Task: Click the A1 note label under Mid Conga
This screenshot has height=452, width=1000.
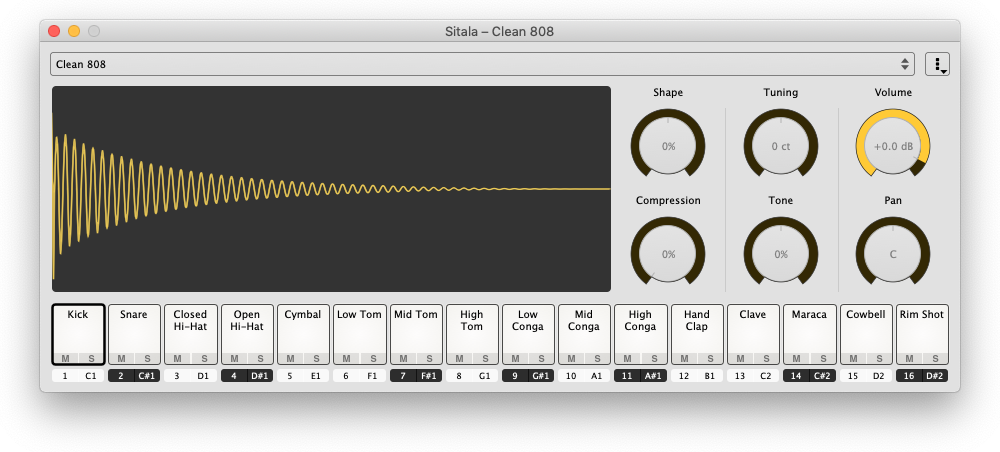Action: coord(597,375)
